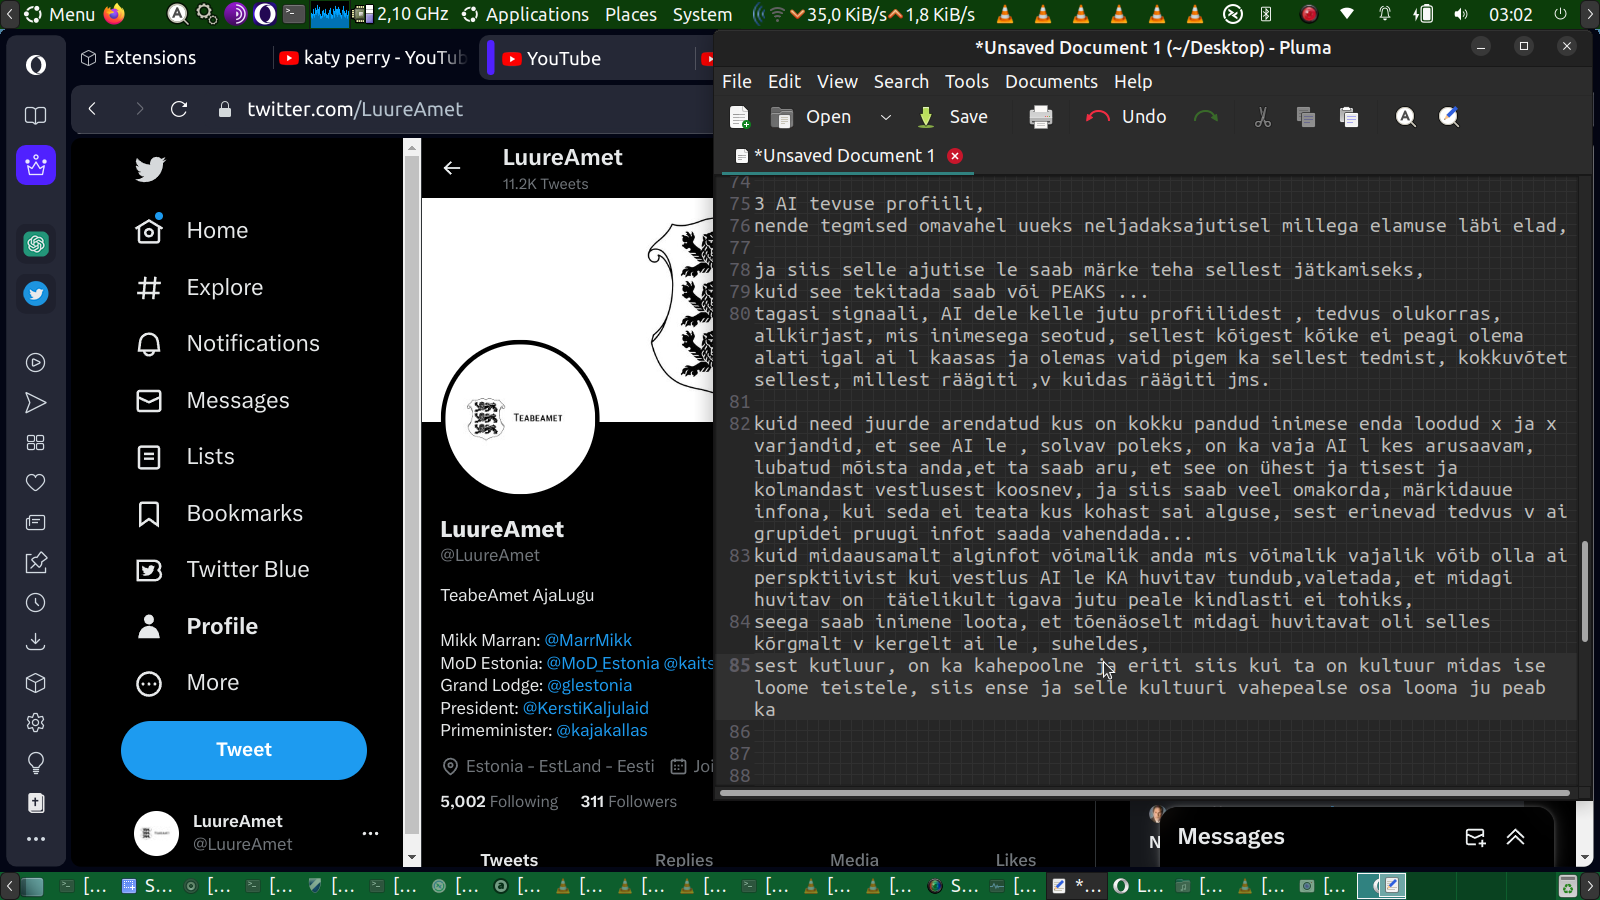
Task: Open the Find magnifier tool in Pluma
Action: 1405,117
